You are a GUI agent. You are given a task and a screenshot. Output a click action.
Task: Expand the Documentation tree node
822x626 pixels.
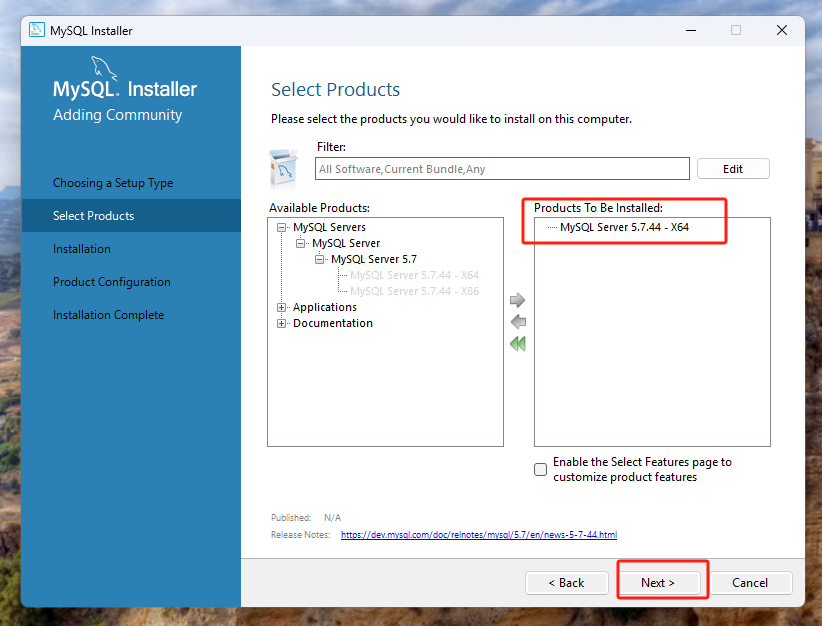click(282, 323)
